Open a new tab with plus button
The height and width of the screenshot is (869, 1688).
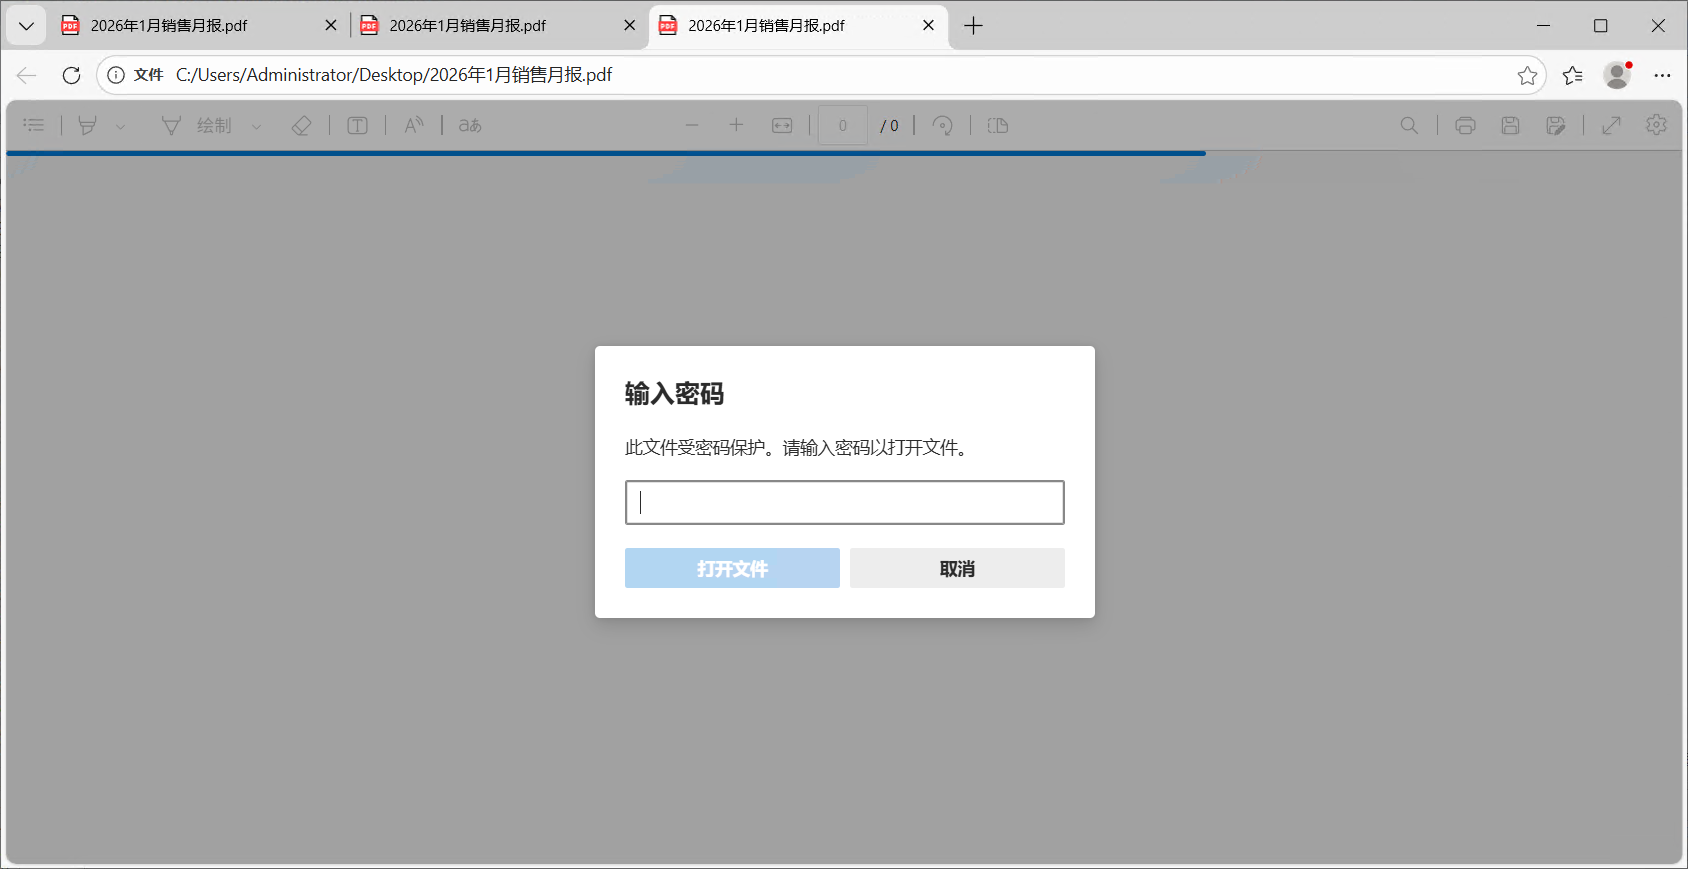[973, 26]
